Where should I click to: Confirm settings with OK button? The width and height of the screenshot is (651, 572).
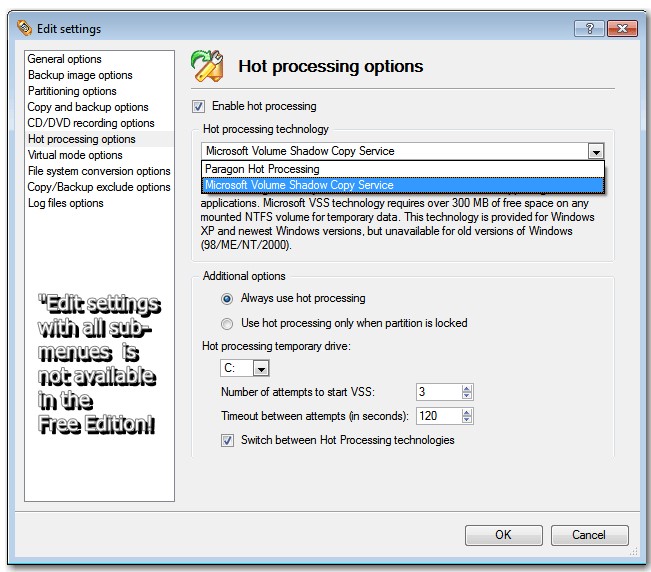pyautogui.click(x=504, y=535)
